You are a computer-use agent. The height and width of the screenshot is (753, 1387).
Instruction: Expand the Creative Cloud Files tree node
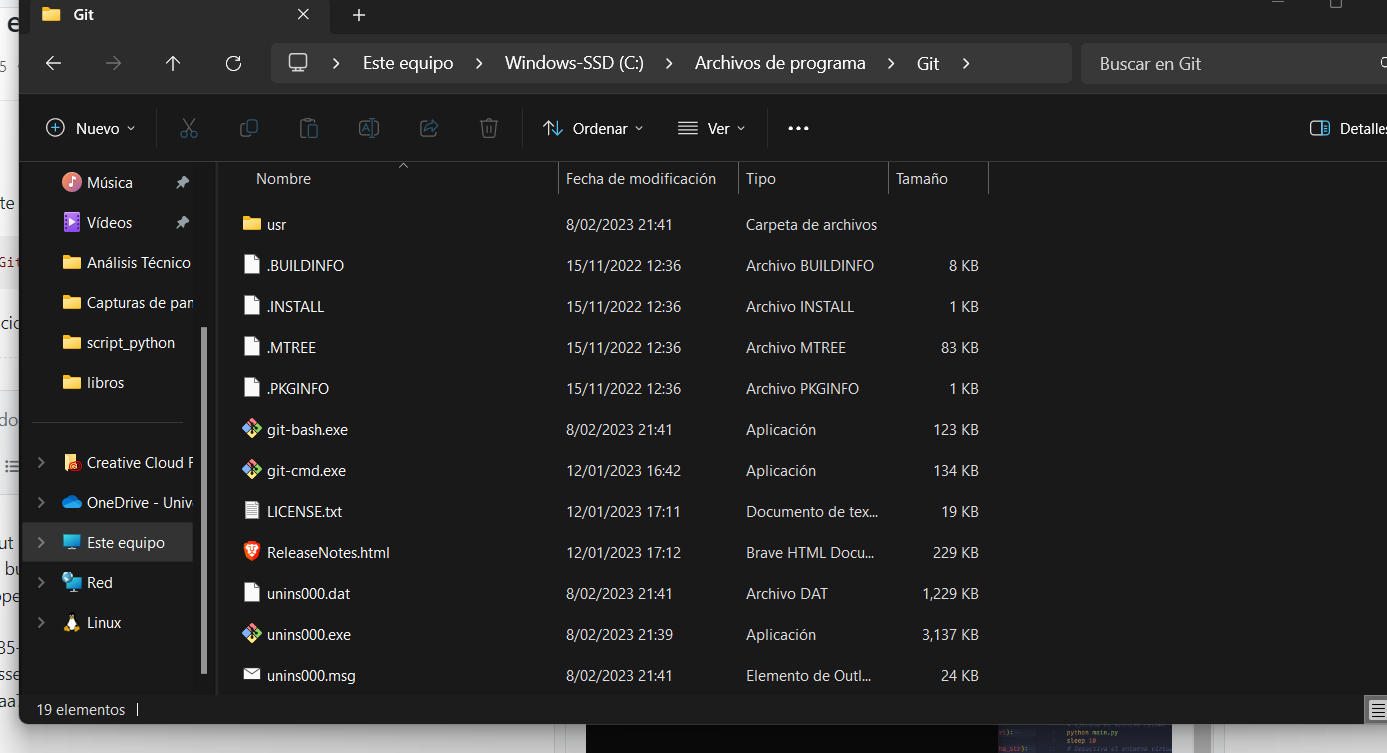[41, 463]
